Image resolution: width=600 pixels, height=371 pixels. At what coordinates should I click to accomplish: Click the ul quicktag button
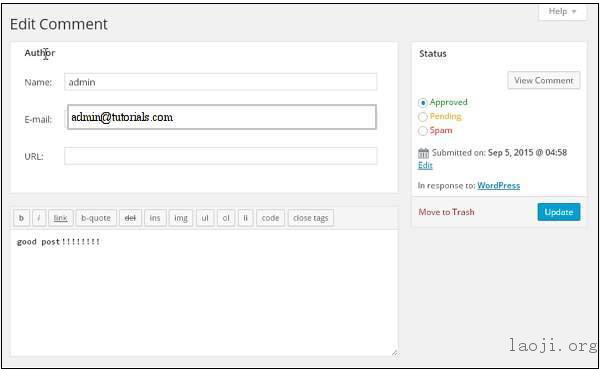click(205, 218)
